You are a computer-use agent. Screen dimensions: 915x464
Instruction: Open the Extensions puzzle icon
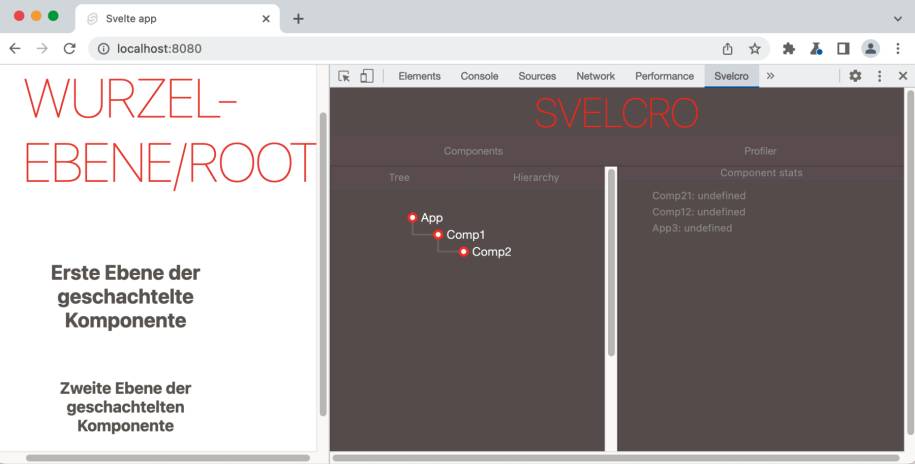789,48
